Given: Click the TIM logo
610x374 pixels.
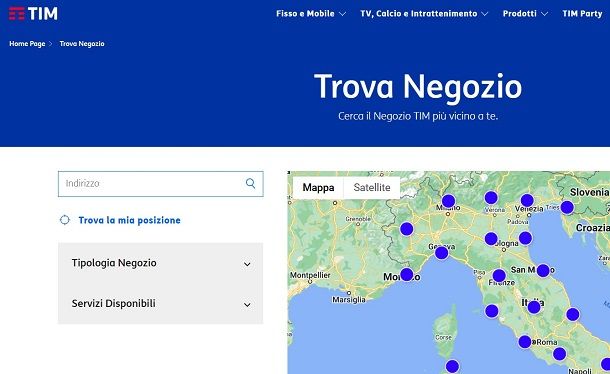Looking at the screenshot, I should click(x=33, y=14).
